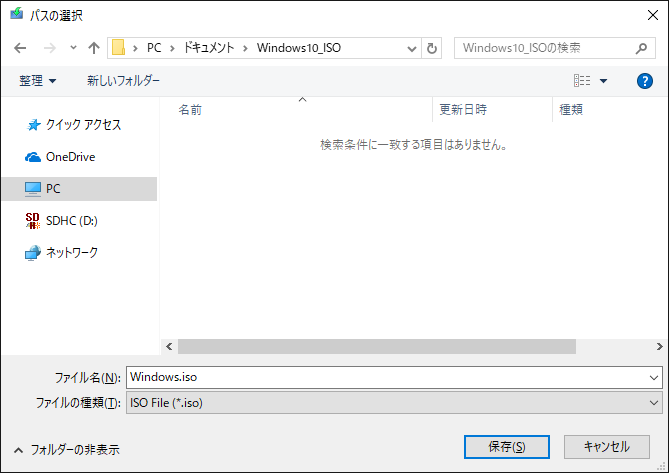
Task: Click the dialog title bar app icon
Action: coord(17,13)
